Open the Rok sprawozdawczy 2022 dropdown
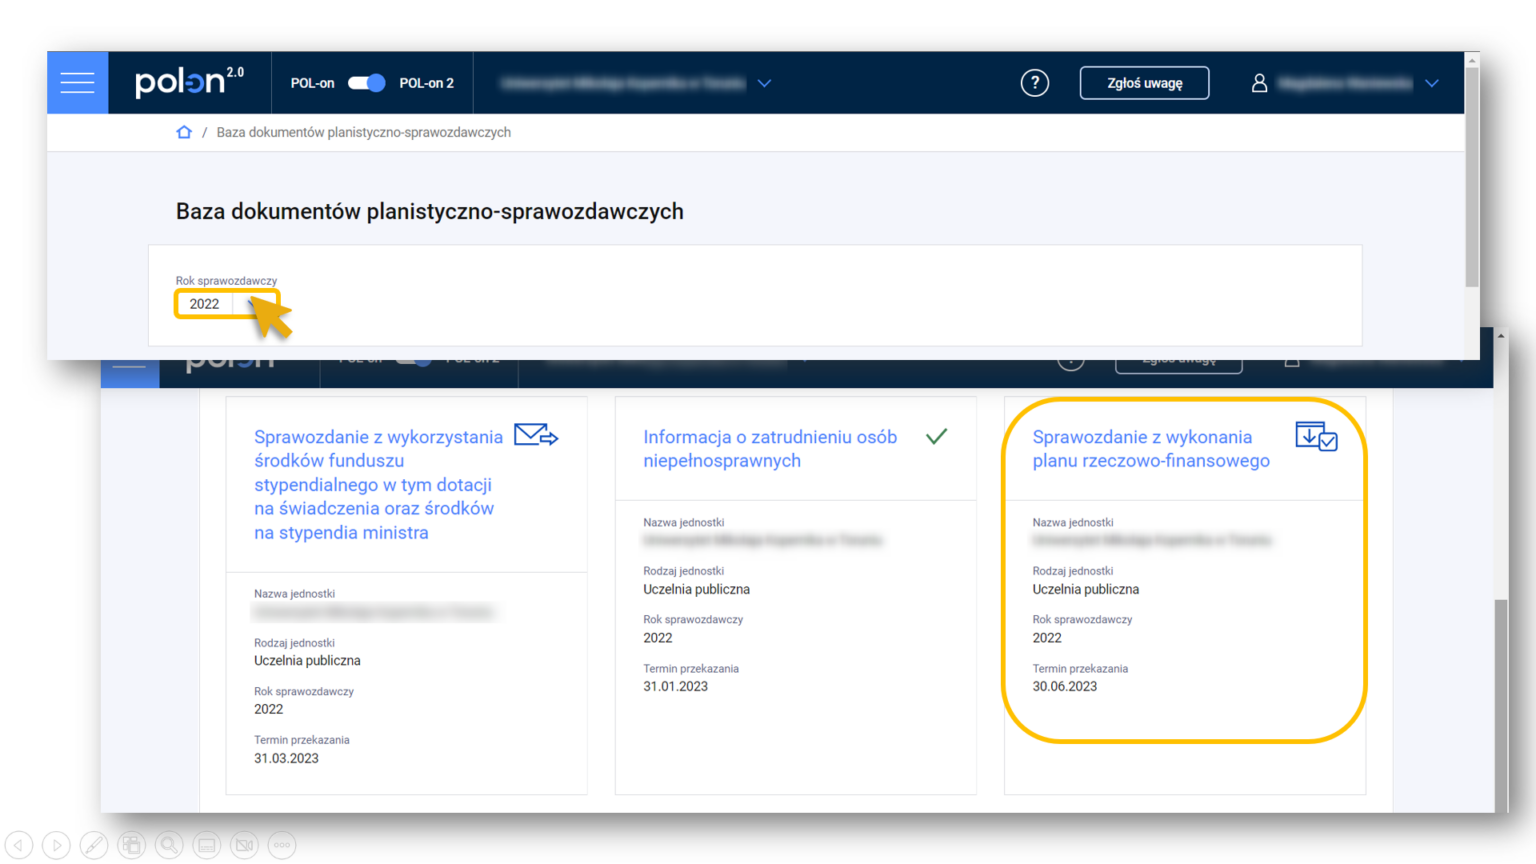The height and width of the screenshot is (864, 1536). 226,304
